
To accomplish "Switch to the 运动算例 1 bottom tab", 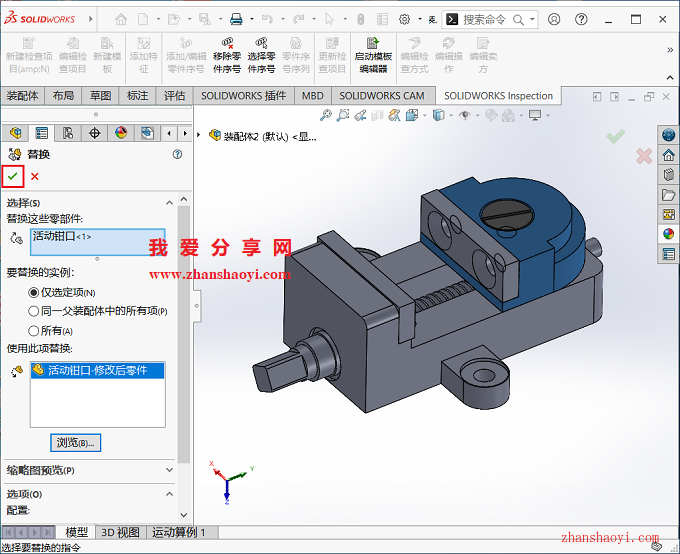I will click(x=179, y=532).
